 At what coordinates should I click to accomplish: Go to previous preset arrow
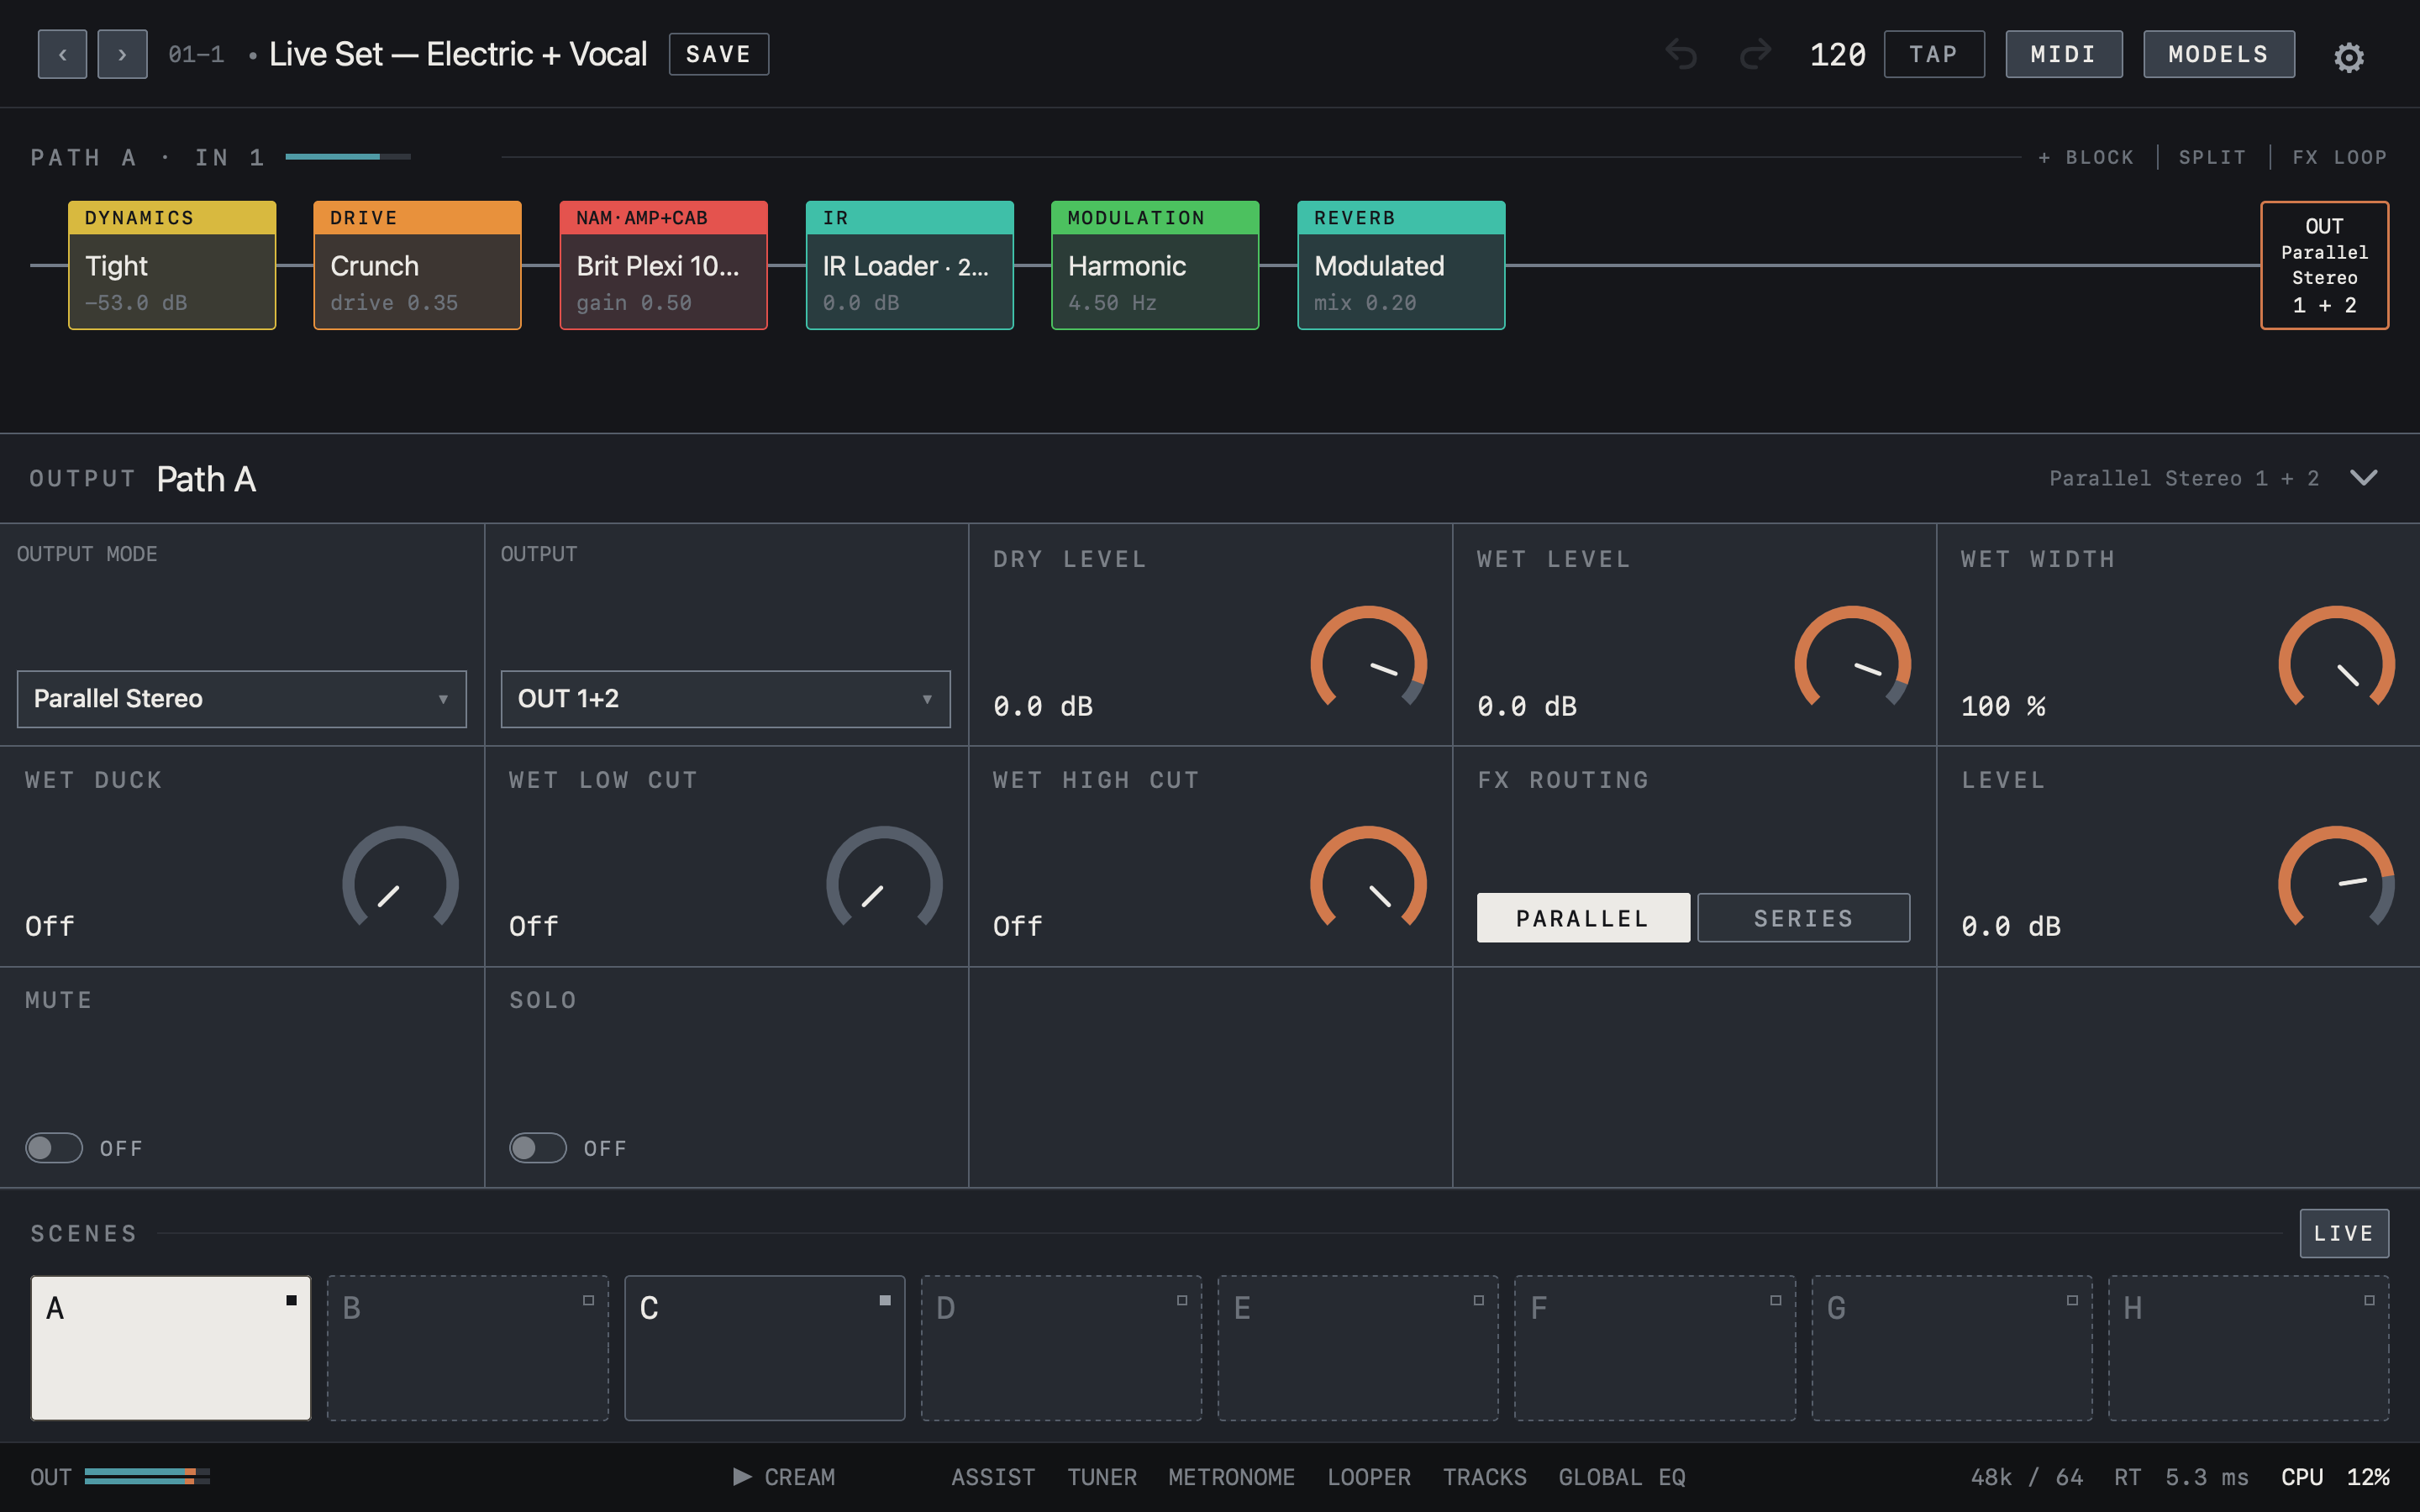tap(62, 54)
